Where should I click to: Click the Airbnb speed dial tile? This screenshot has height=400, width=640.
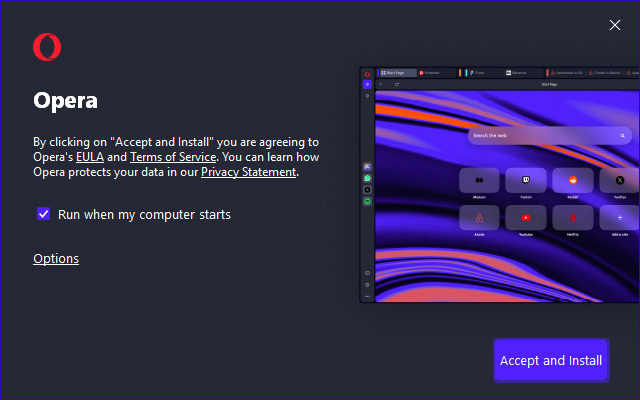coord(479,217)
